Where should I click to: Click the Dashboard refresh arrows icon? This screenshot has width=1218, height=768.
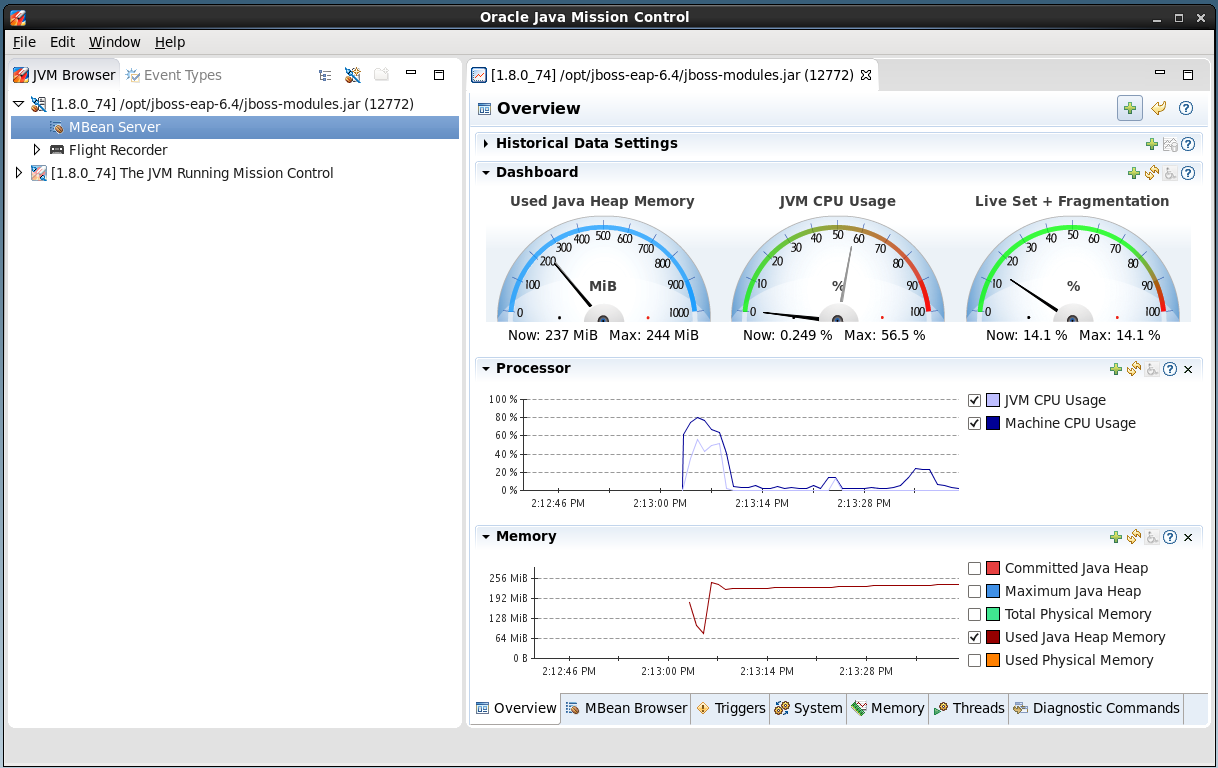(1152, 173)
